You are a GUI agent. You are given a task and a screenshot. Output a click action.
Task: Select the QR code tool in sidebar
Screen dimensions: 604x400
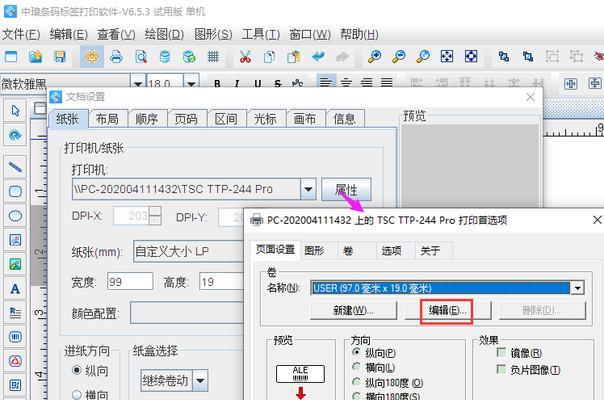pyautogui.click(x=15, y=385)
